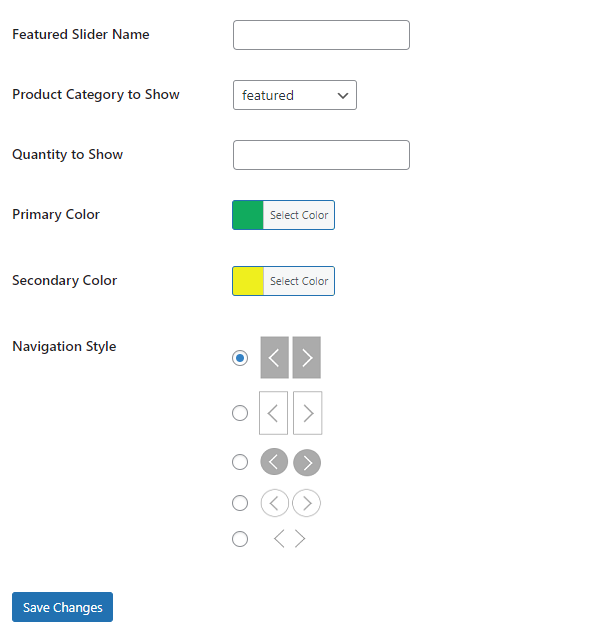Click the filled gray square right arrow icon
The image size is (605, 624).
pyautogui.click(x=306, y=357)
